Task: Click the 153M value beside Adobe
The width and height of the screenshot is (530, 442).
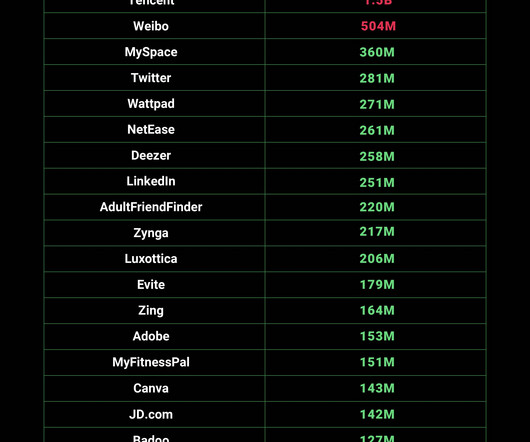Action: pos(377,336)
